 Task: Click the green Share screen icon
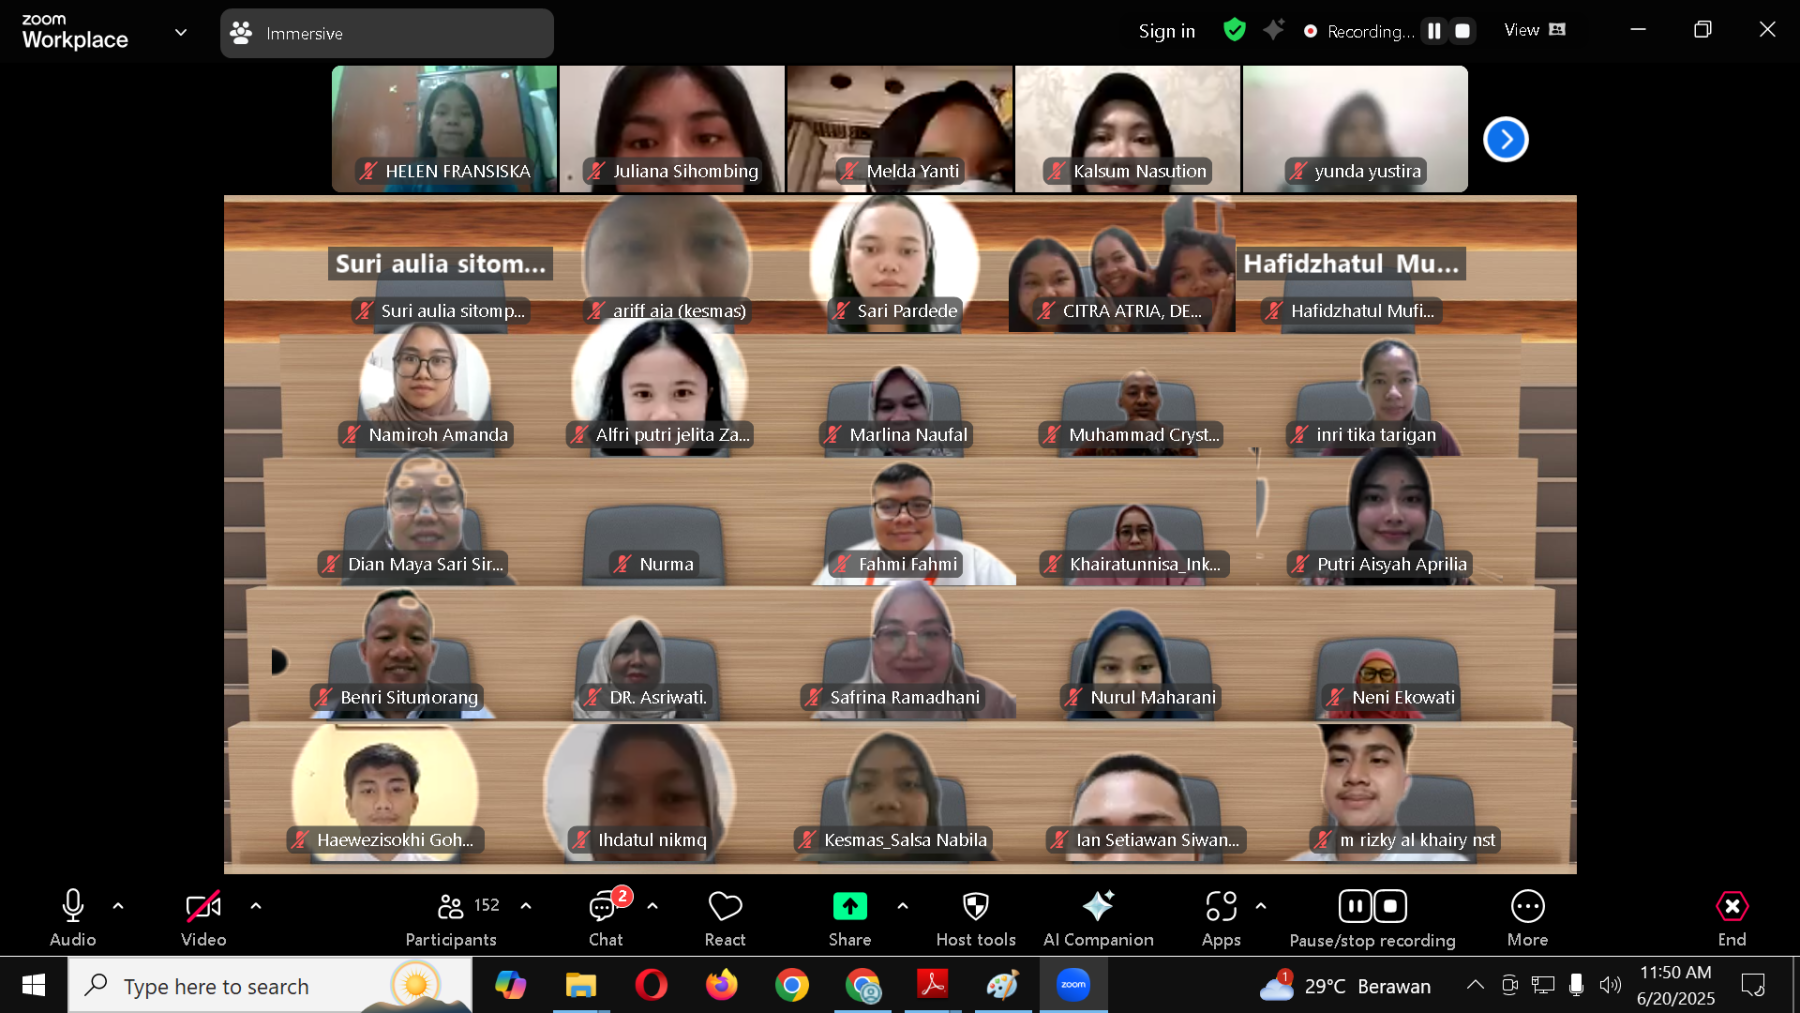(850, 907)
